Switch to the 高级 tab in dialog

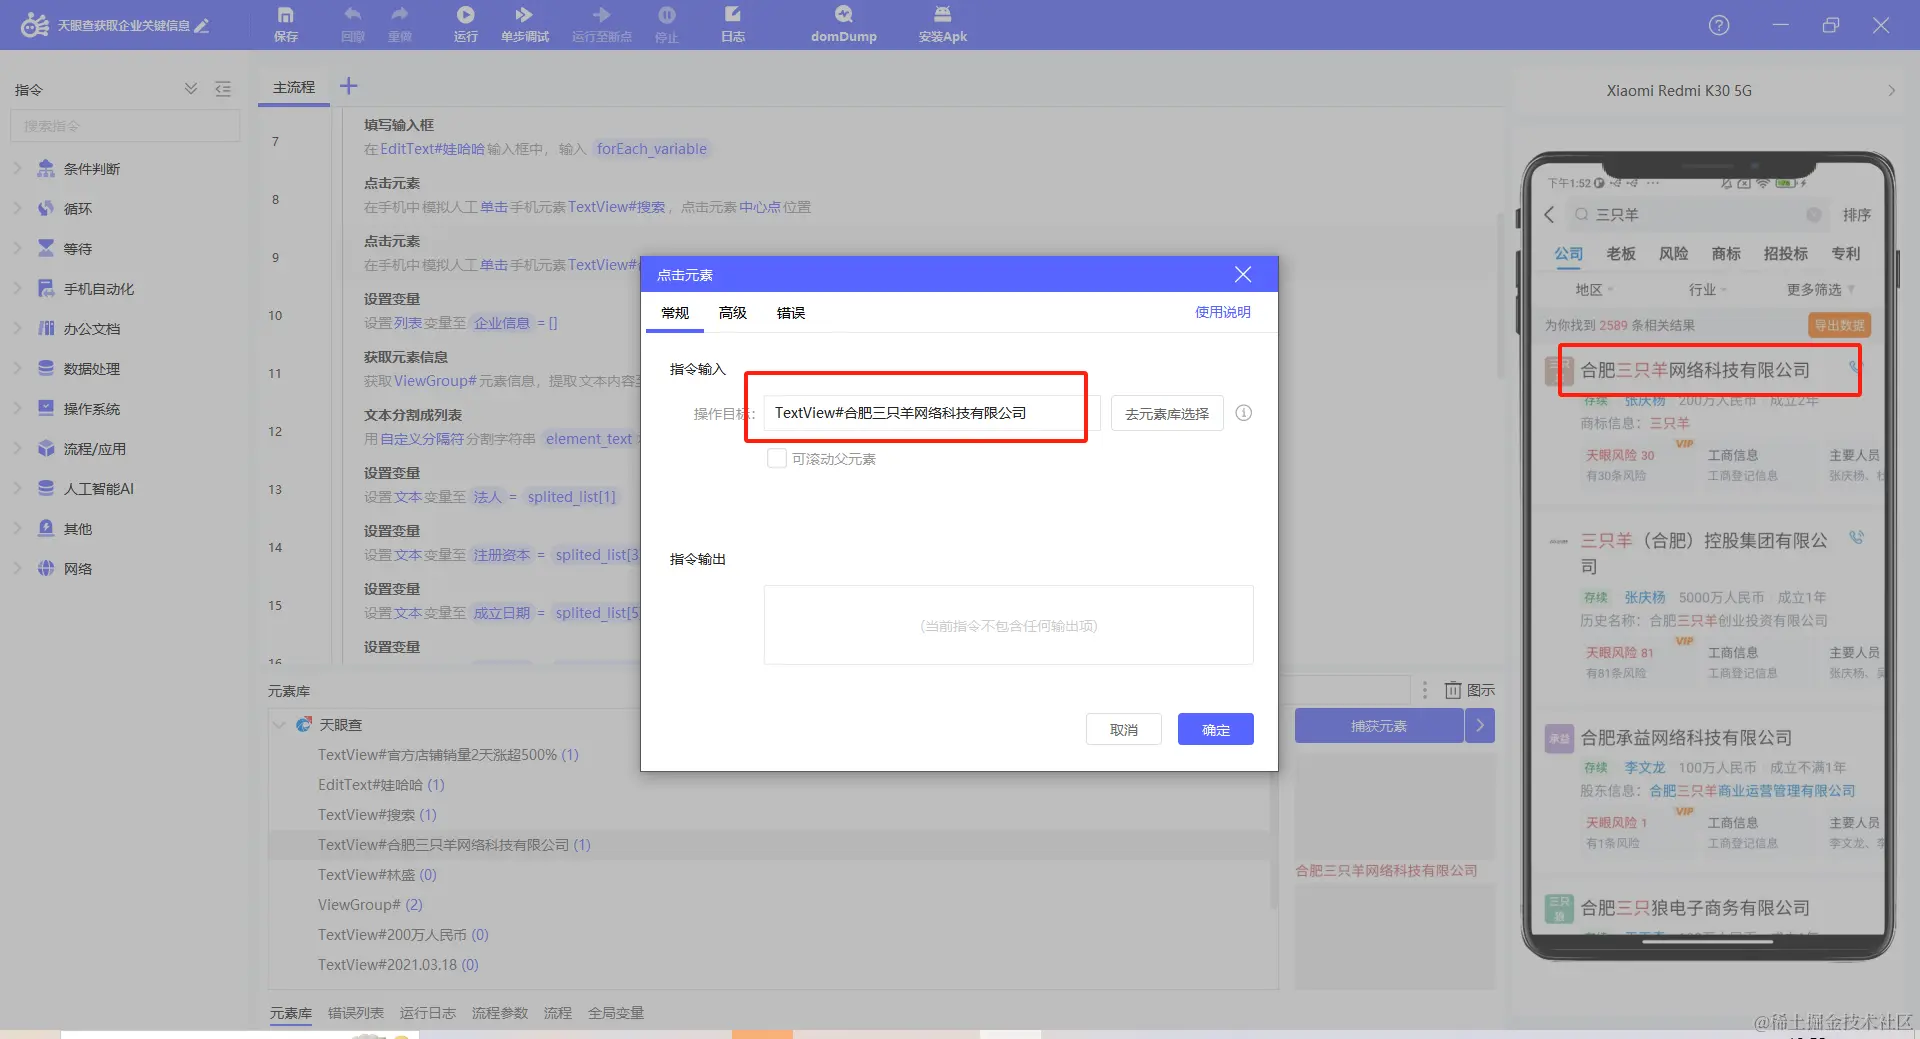[x=733, y=313]
